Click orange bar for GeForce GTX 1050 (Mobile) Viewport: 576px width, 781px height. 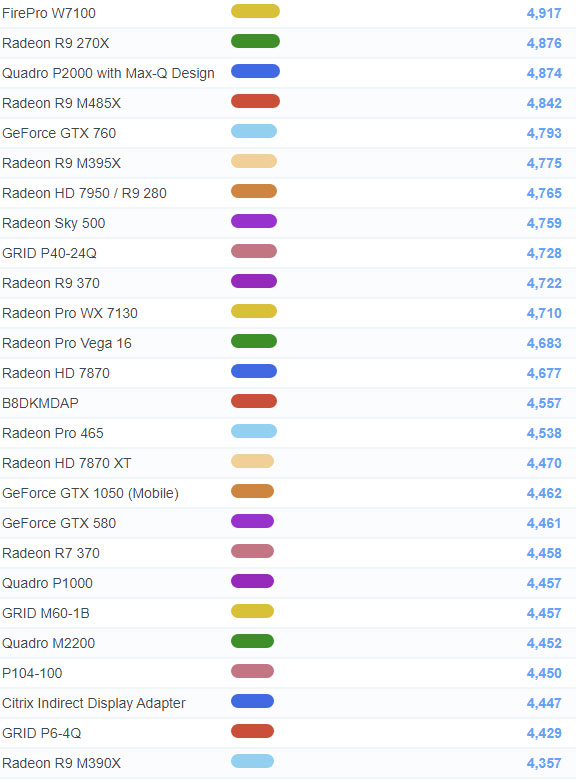252,491
